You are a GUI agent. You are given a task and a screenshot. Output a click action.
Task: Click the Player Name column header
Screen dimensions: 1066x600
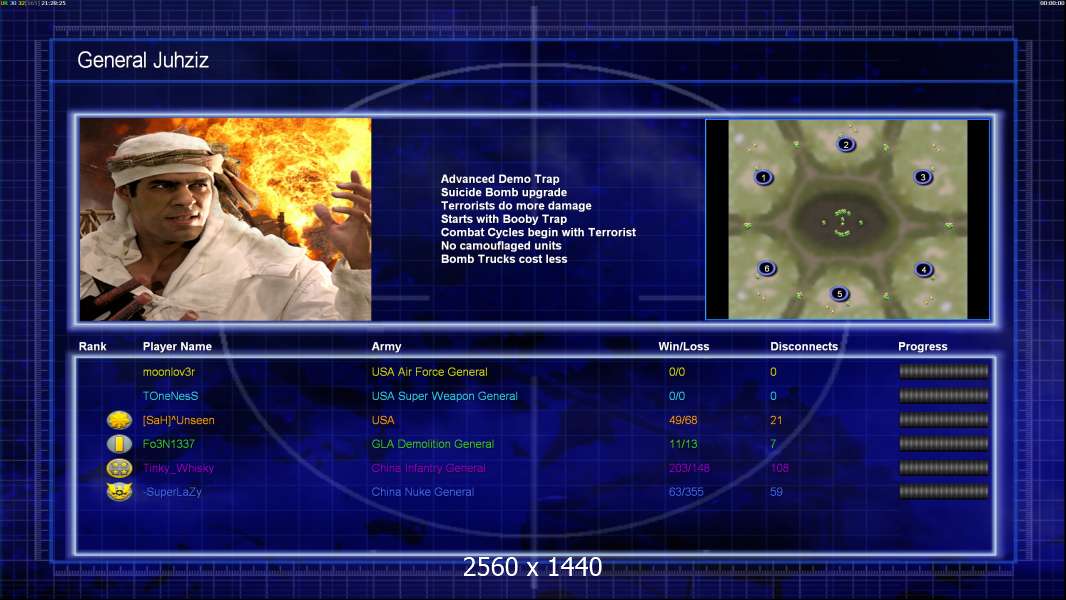click(x=177, y=347)
